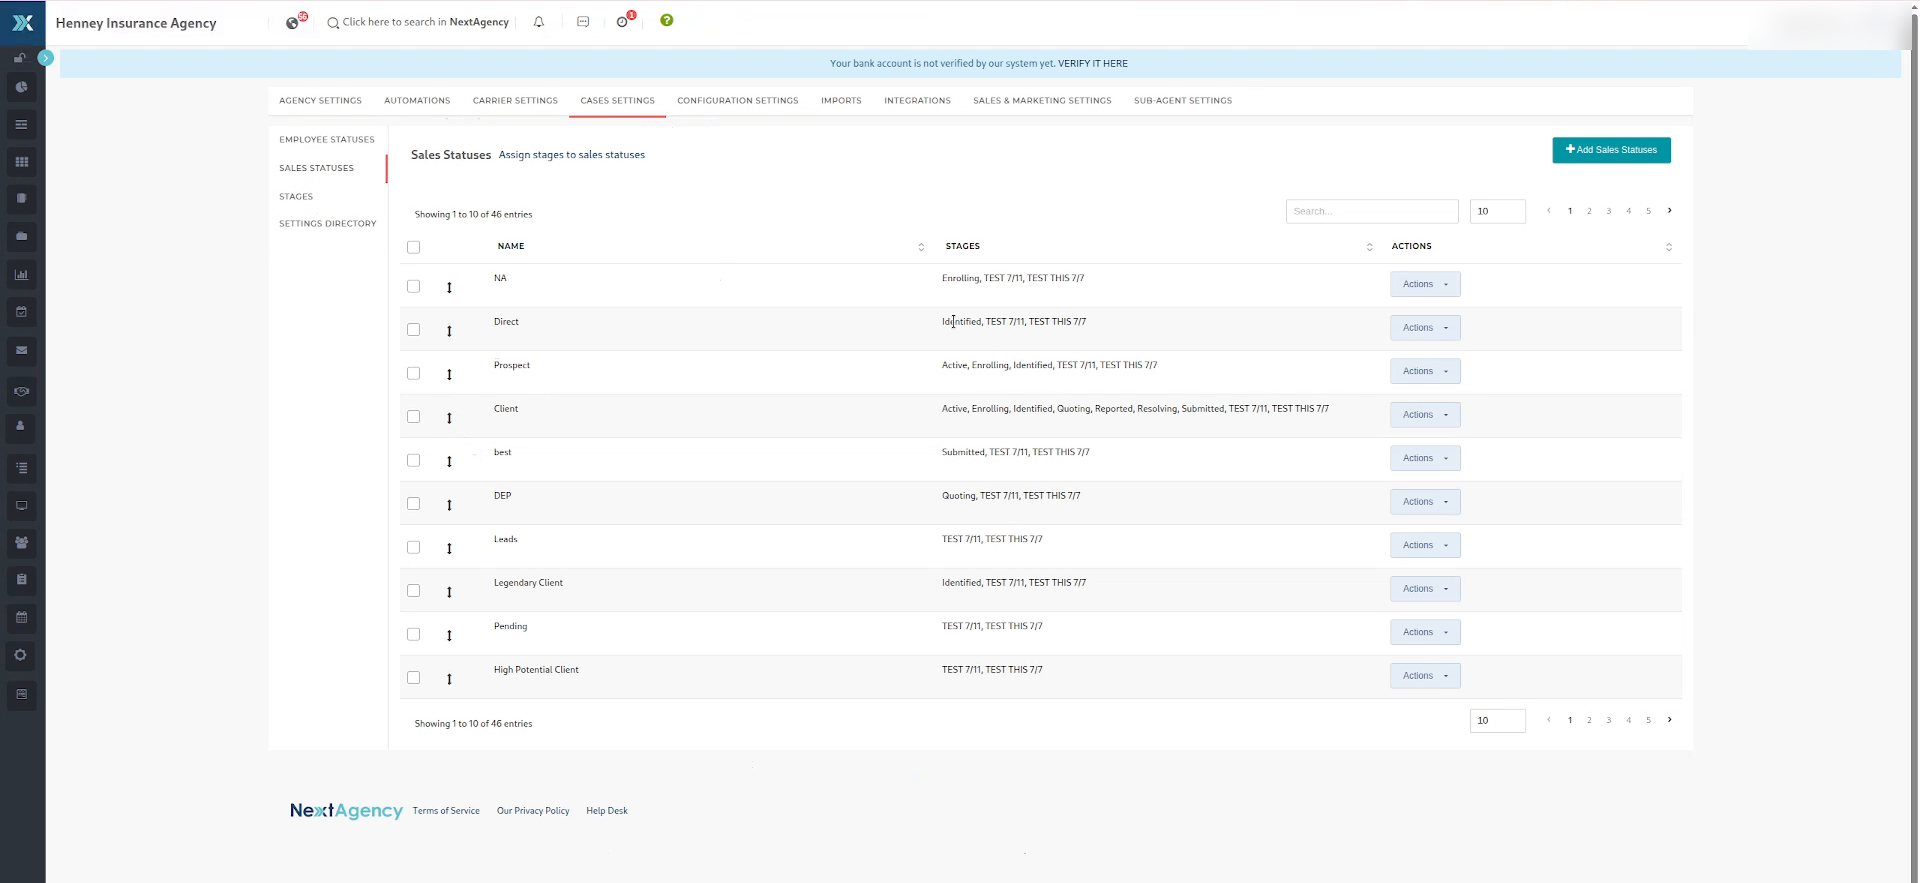Open Settings Directory in side menu

328,224
